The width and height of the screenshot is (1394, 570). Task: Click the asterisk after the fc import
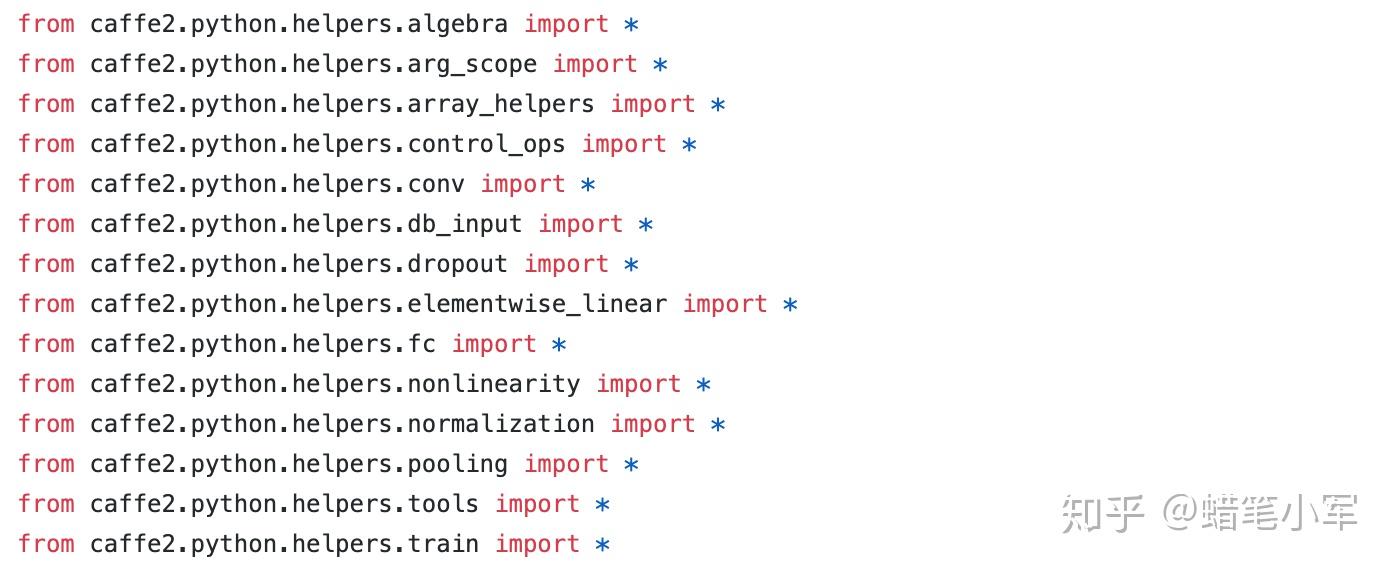click(559, 345)
